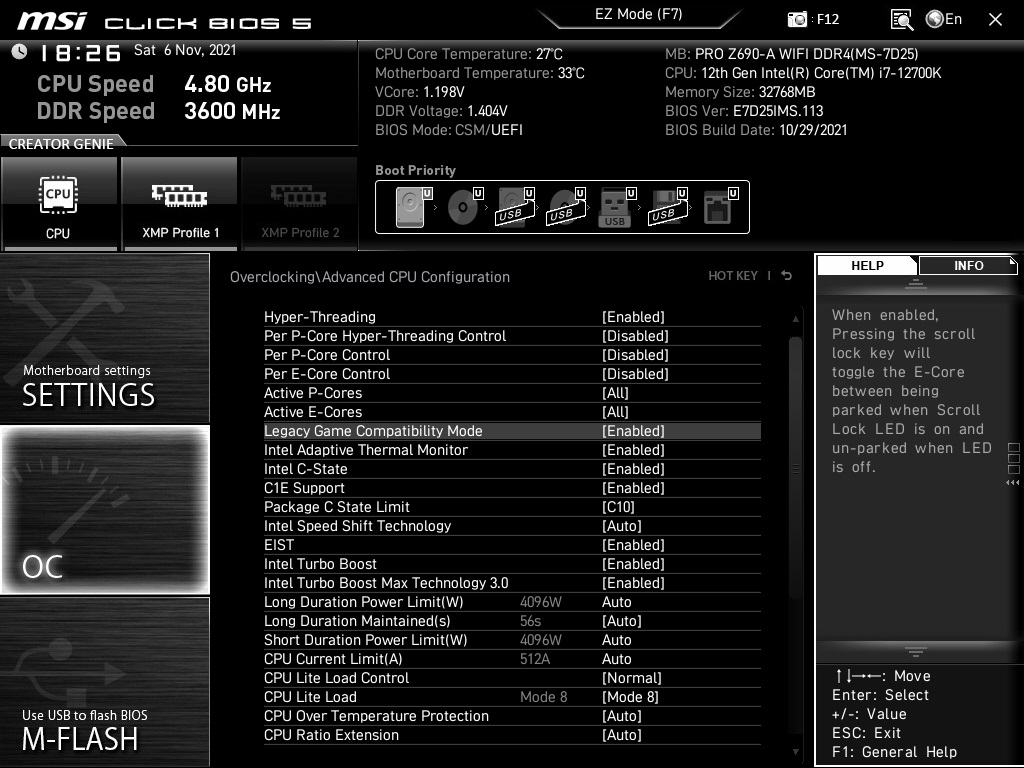The height and width of the screenshot is (768, 1024).
Task: Open the HOT KEY list
Action: tap(733, 276)
